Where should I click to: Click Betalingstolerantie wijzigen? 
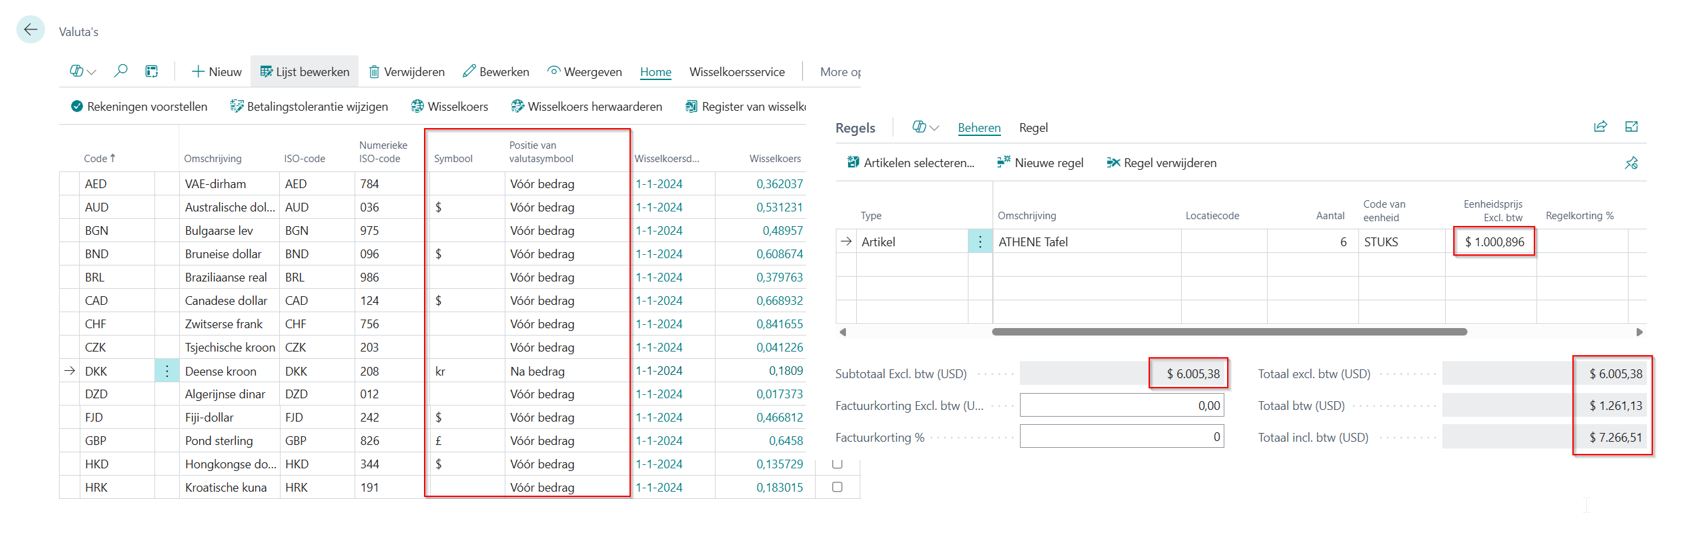tap(309, 106)
